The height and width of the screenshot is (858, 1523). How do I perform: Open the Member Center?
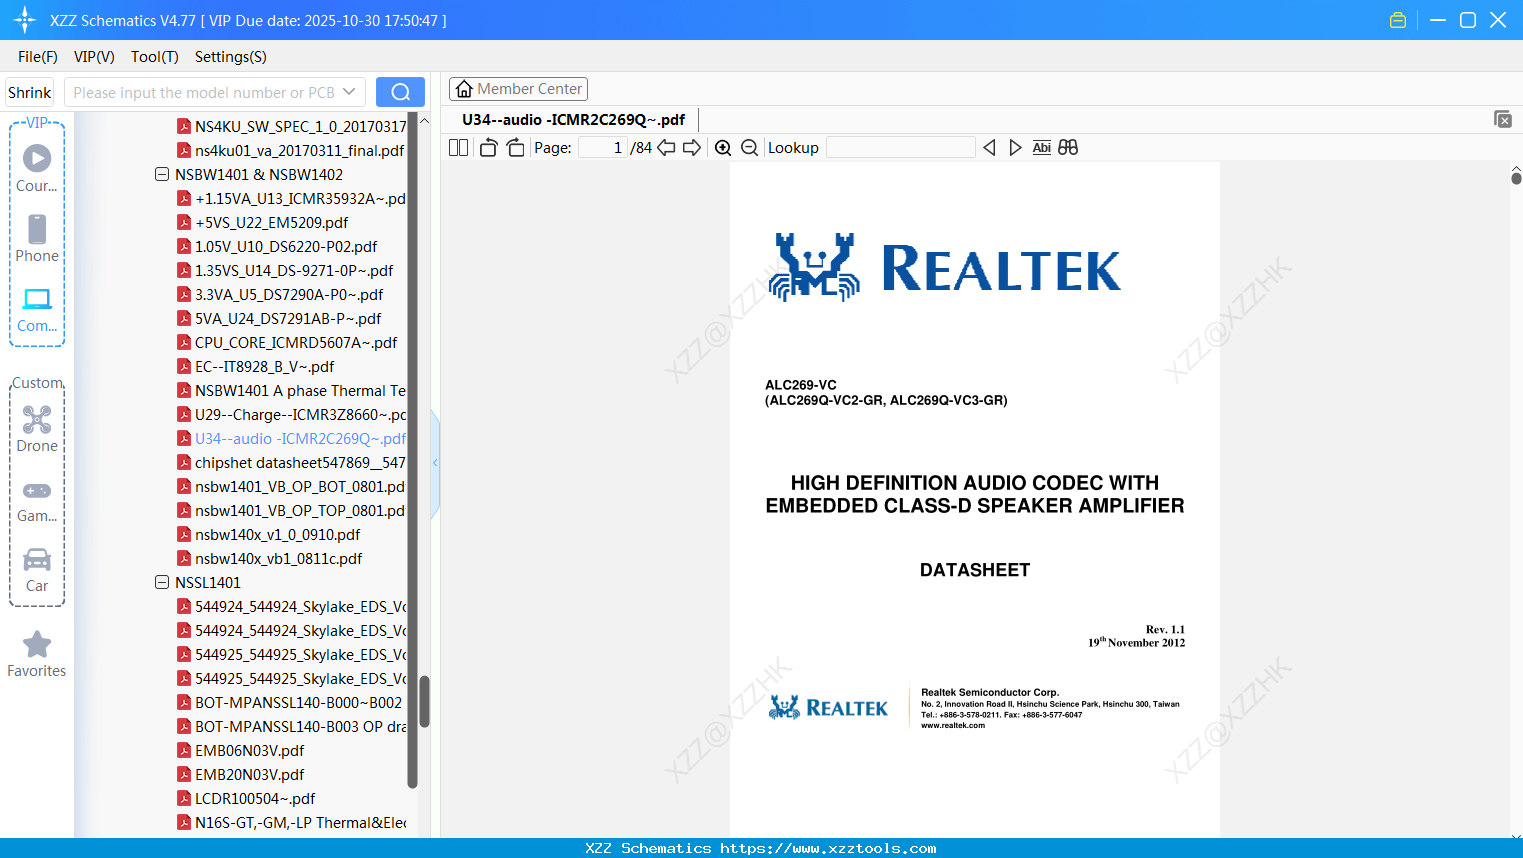(518, 89)
